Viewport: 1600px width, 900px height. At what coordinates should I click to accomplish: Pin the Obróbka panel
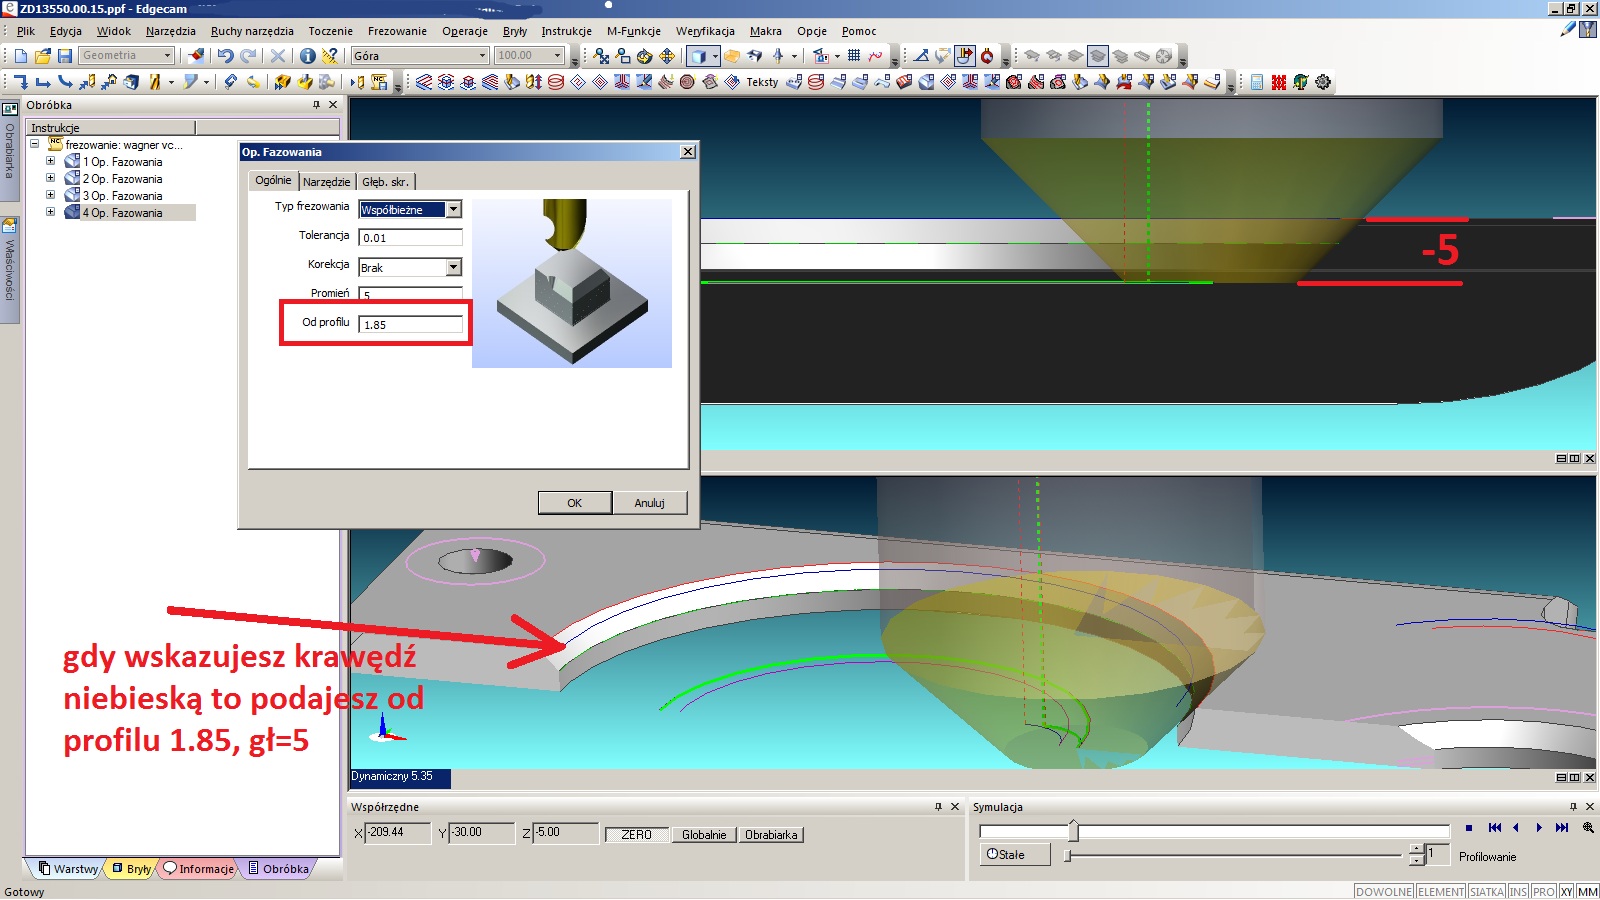(316, 105)
